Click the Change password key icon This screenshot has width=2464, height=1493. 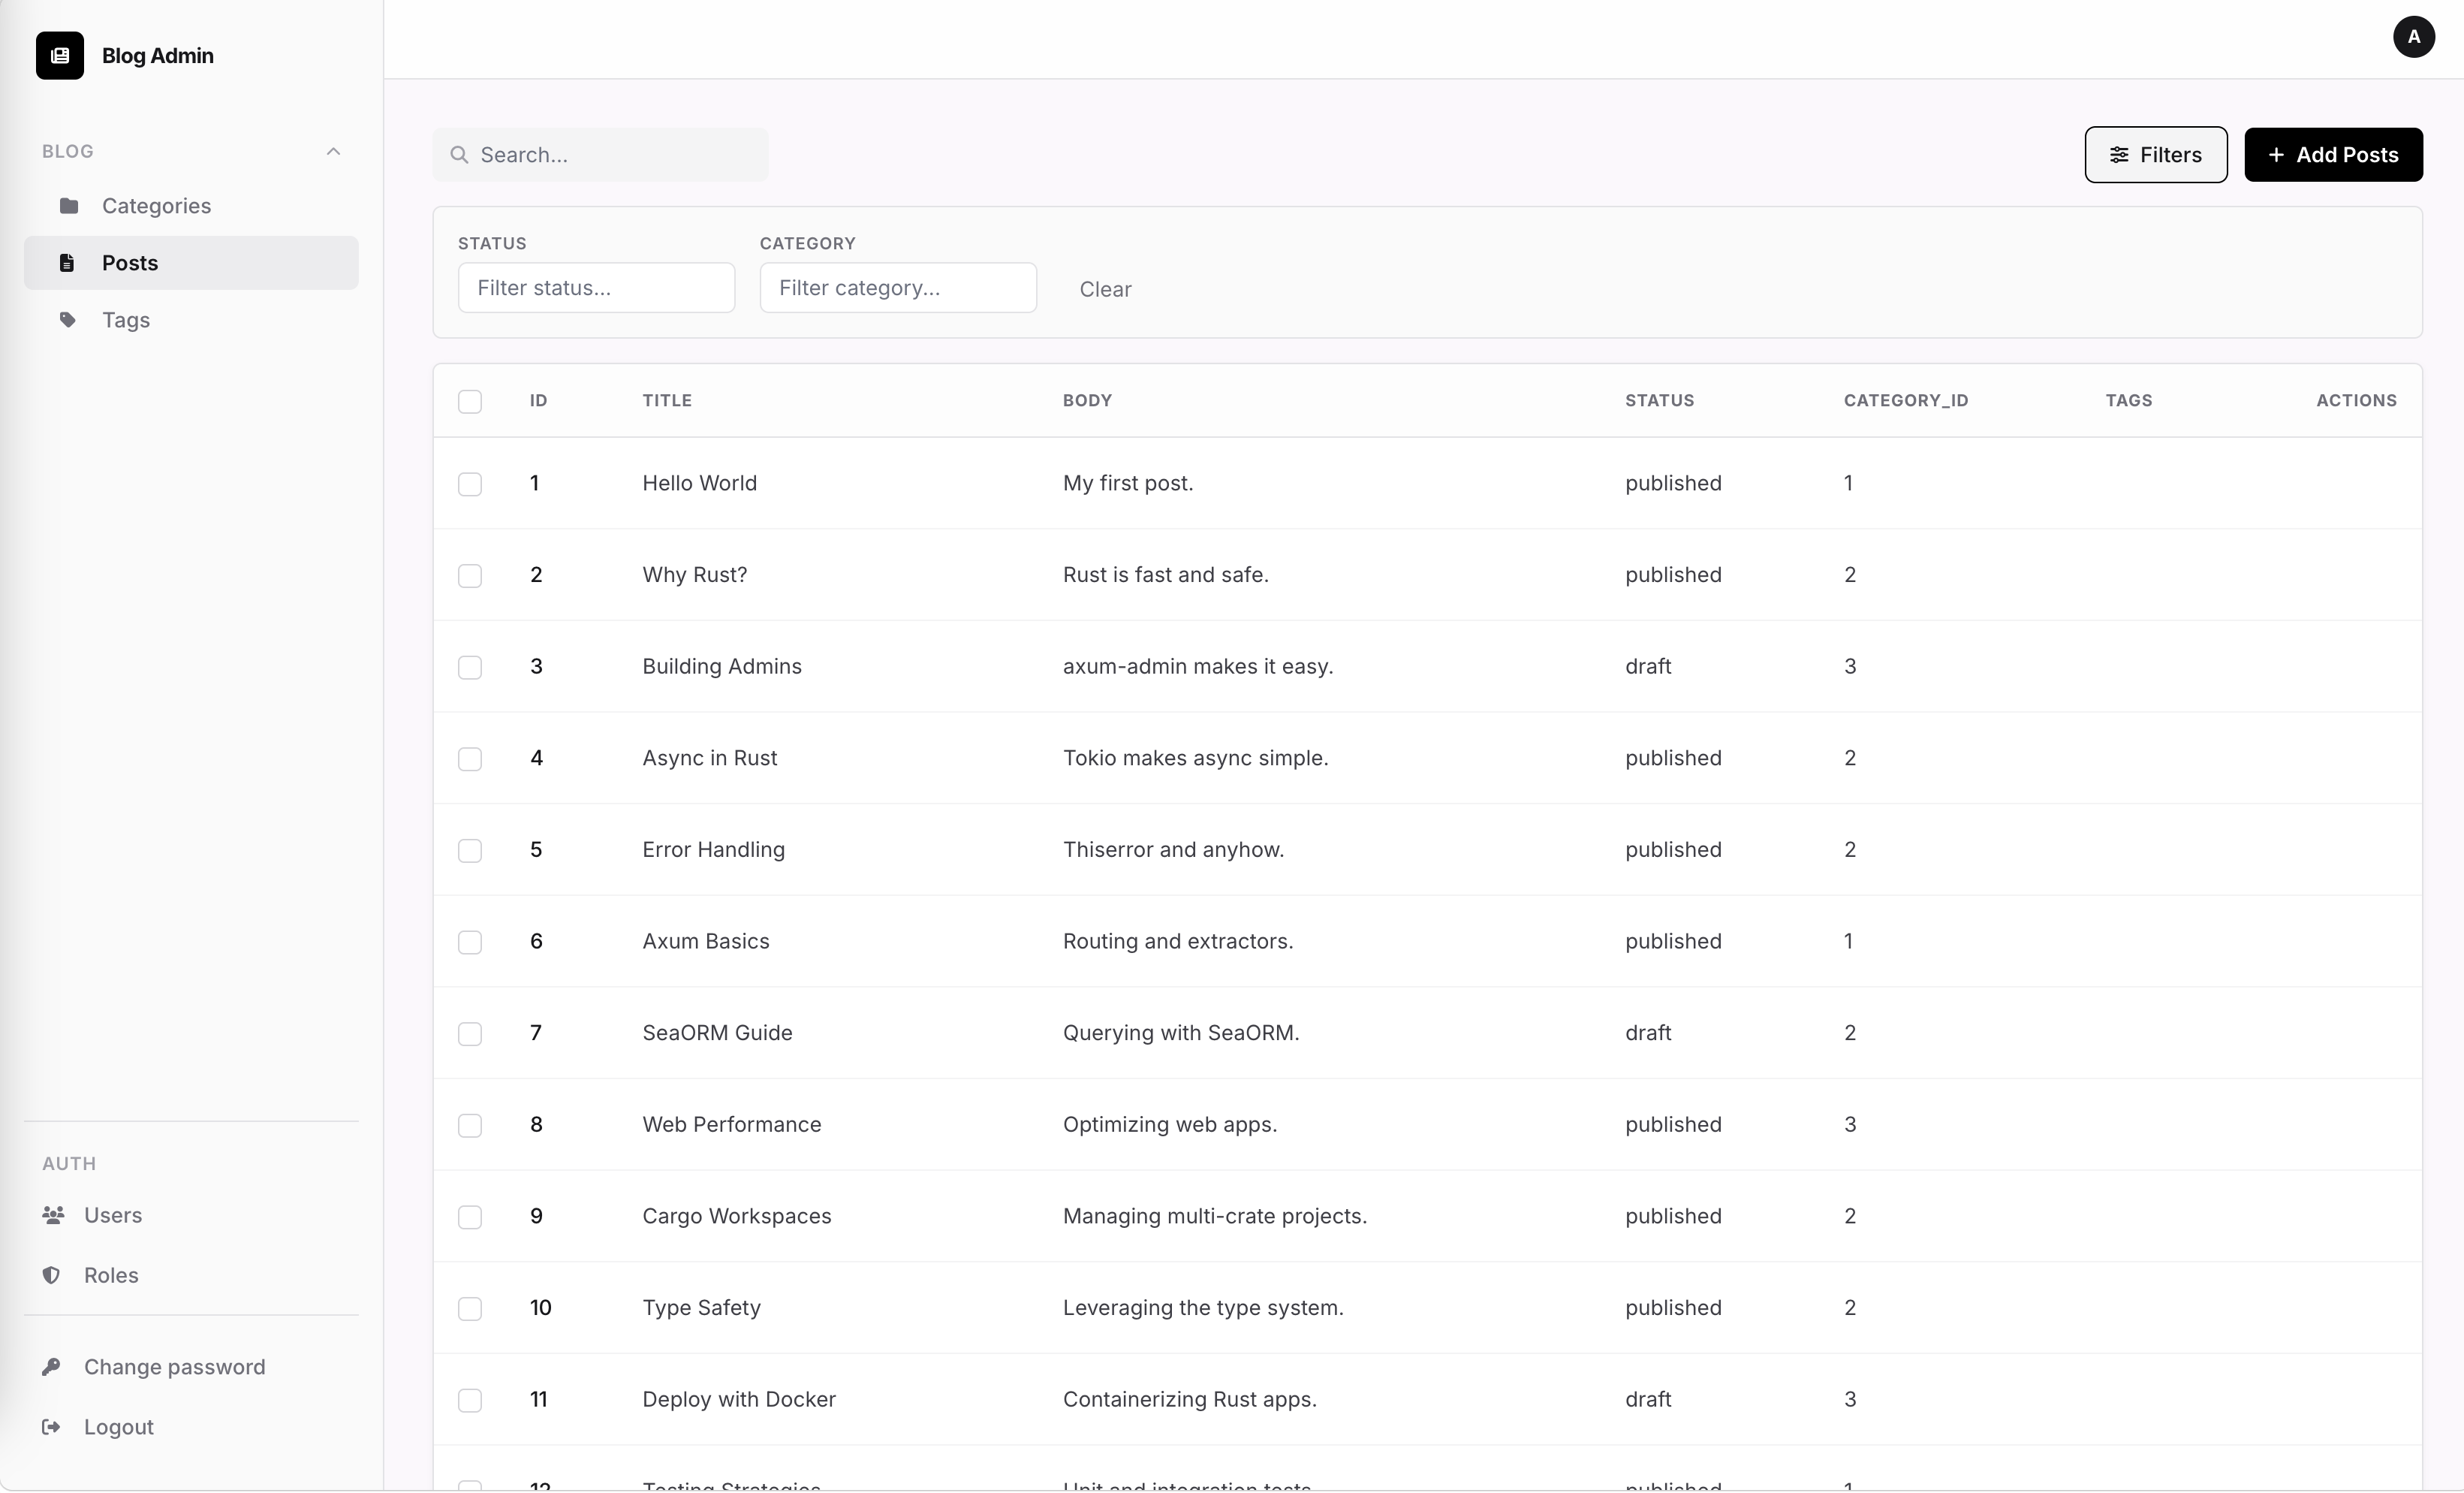click(52, 1367)
